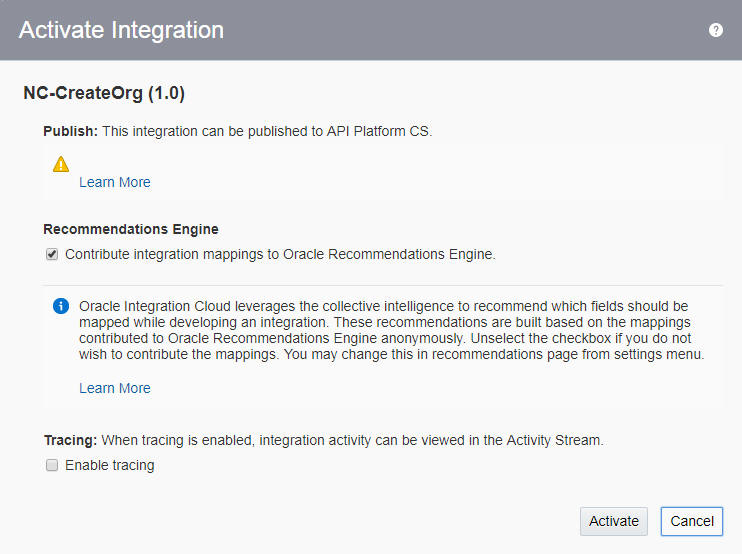
Task: Open Learn More link under Publish warning
Action: click(x=115, y=182)
